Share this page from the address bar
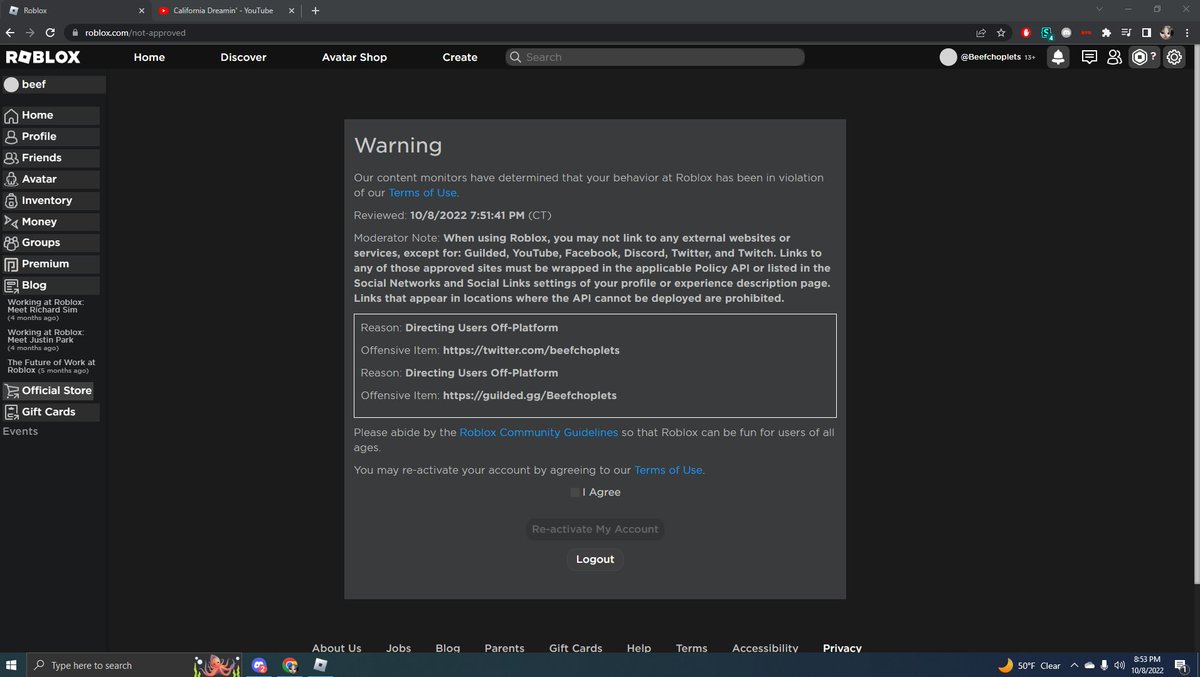1200x677 pixels. [x=981, y=32]
